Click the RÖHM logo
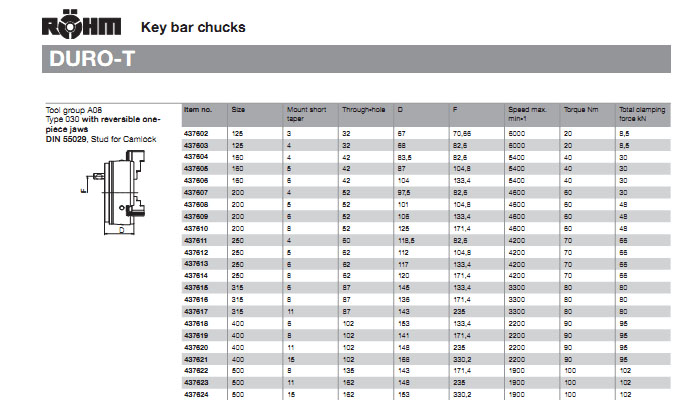Image resolution: width=700 pixels, height=400 pixels. [83, 26]
